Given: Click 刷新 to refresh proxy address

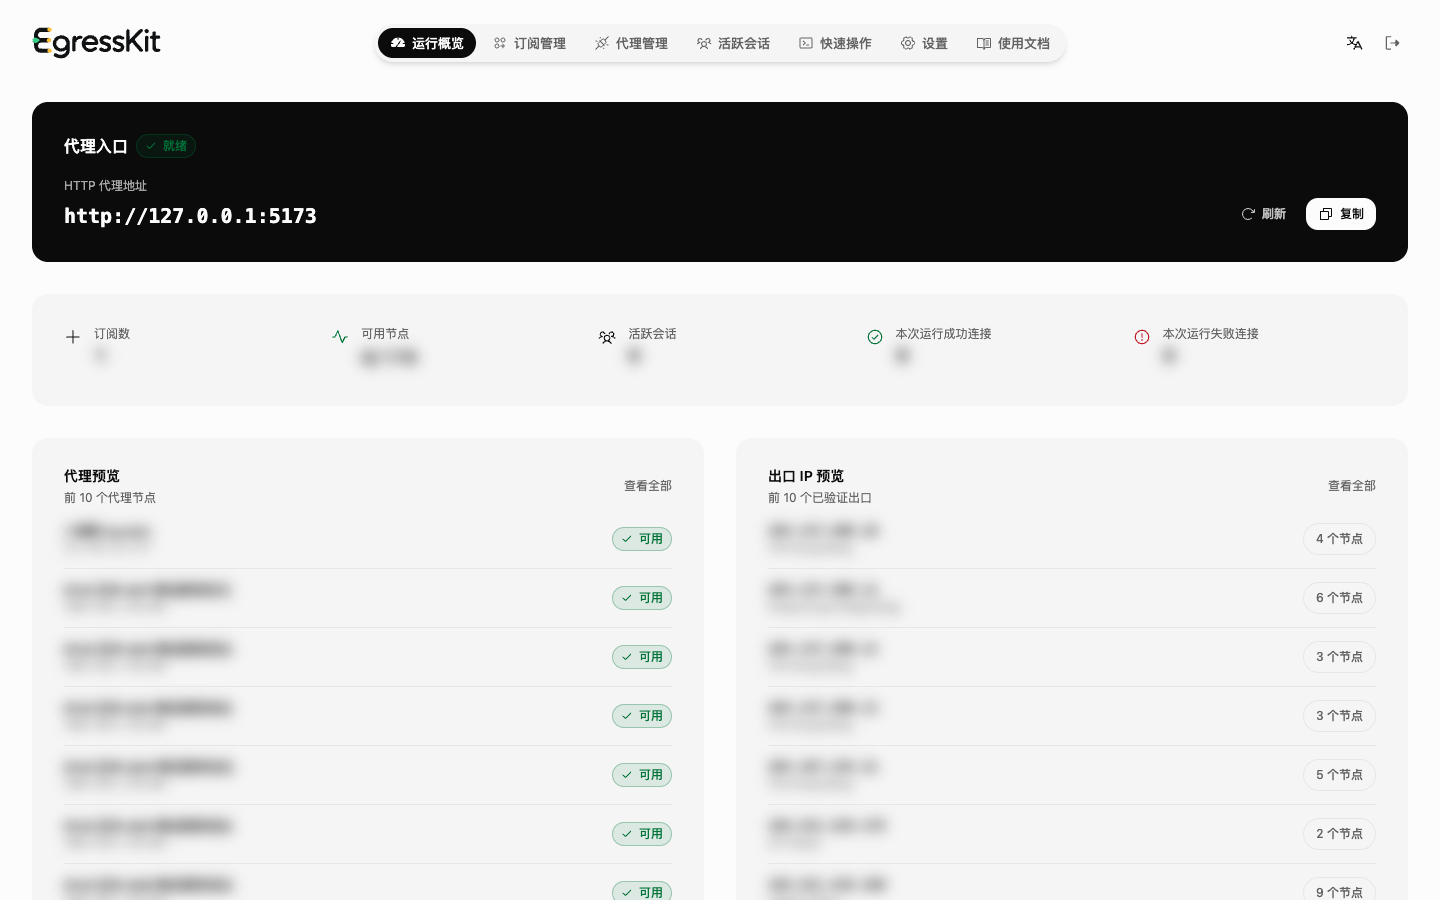Looking at the screenshot, I should coord(1264,214).
